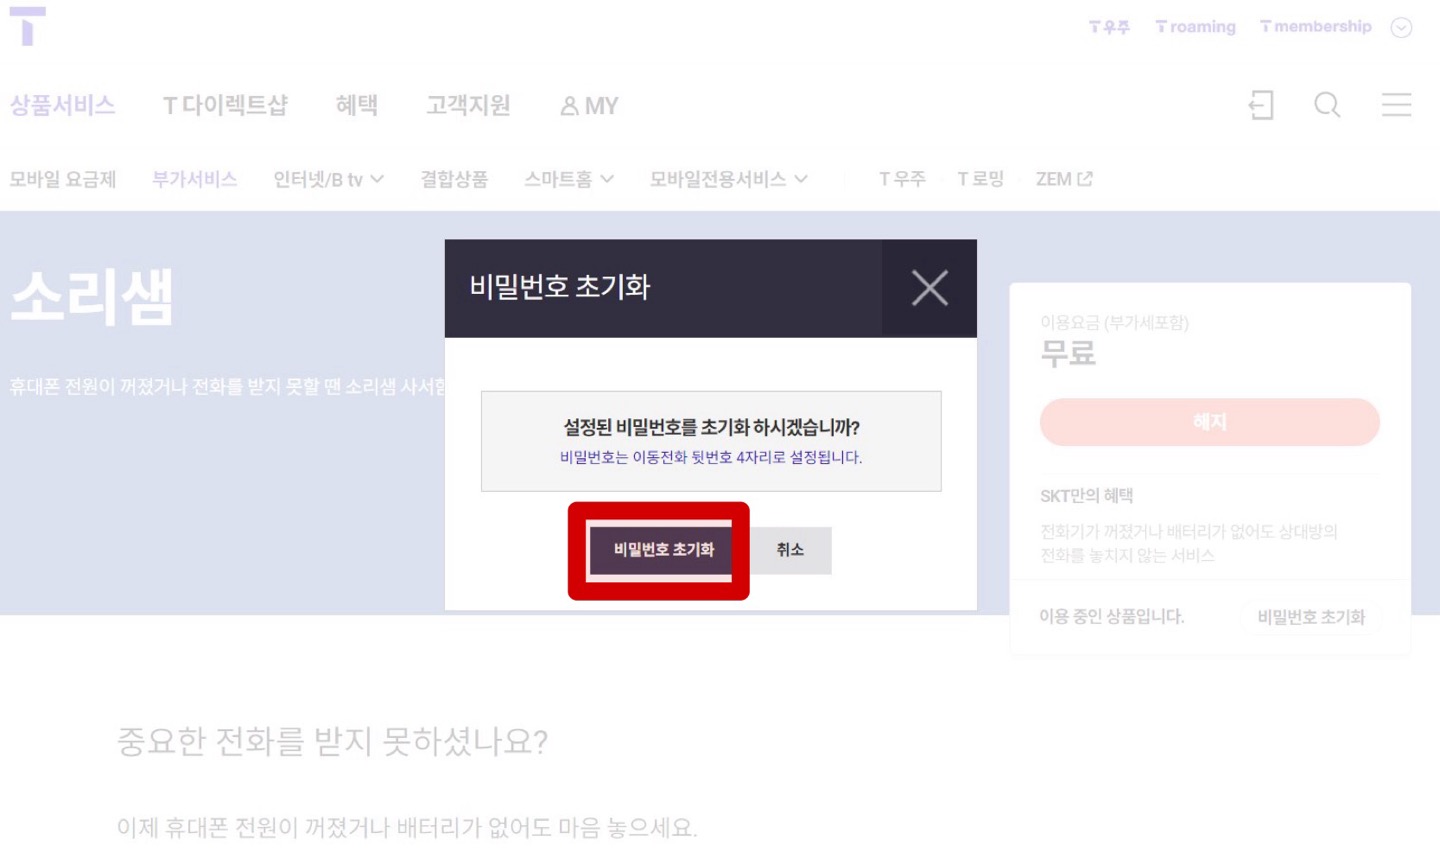Screen dimensions: 1440x853
Task: Cancel the reset with the 취소 button
Action: pyautogui.click(x=789, y=550)
